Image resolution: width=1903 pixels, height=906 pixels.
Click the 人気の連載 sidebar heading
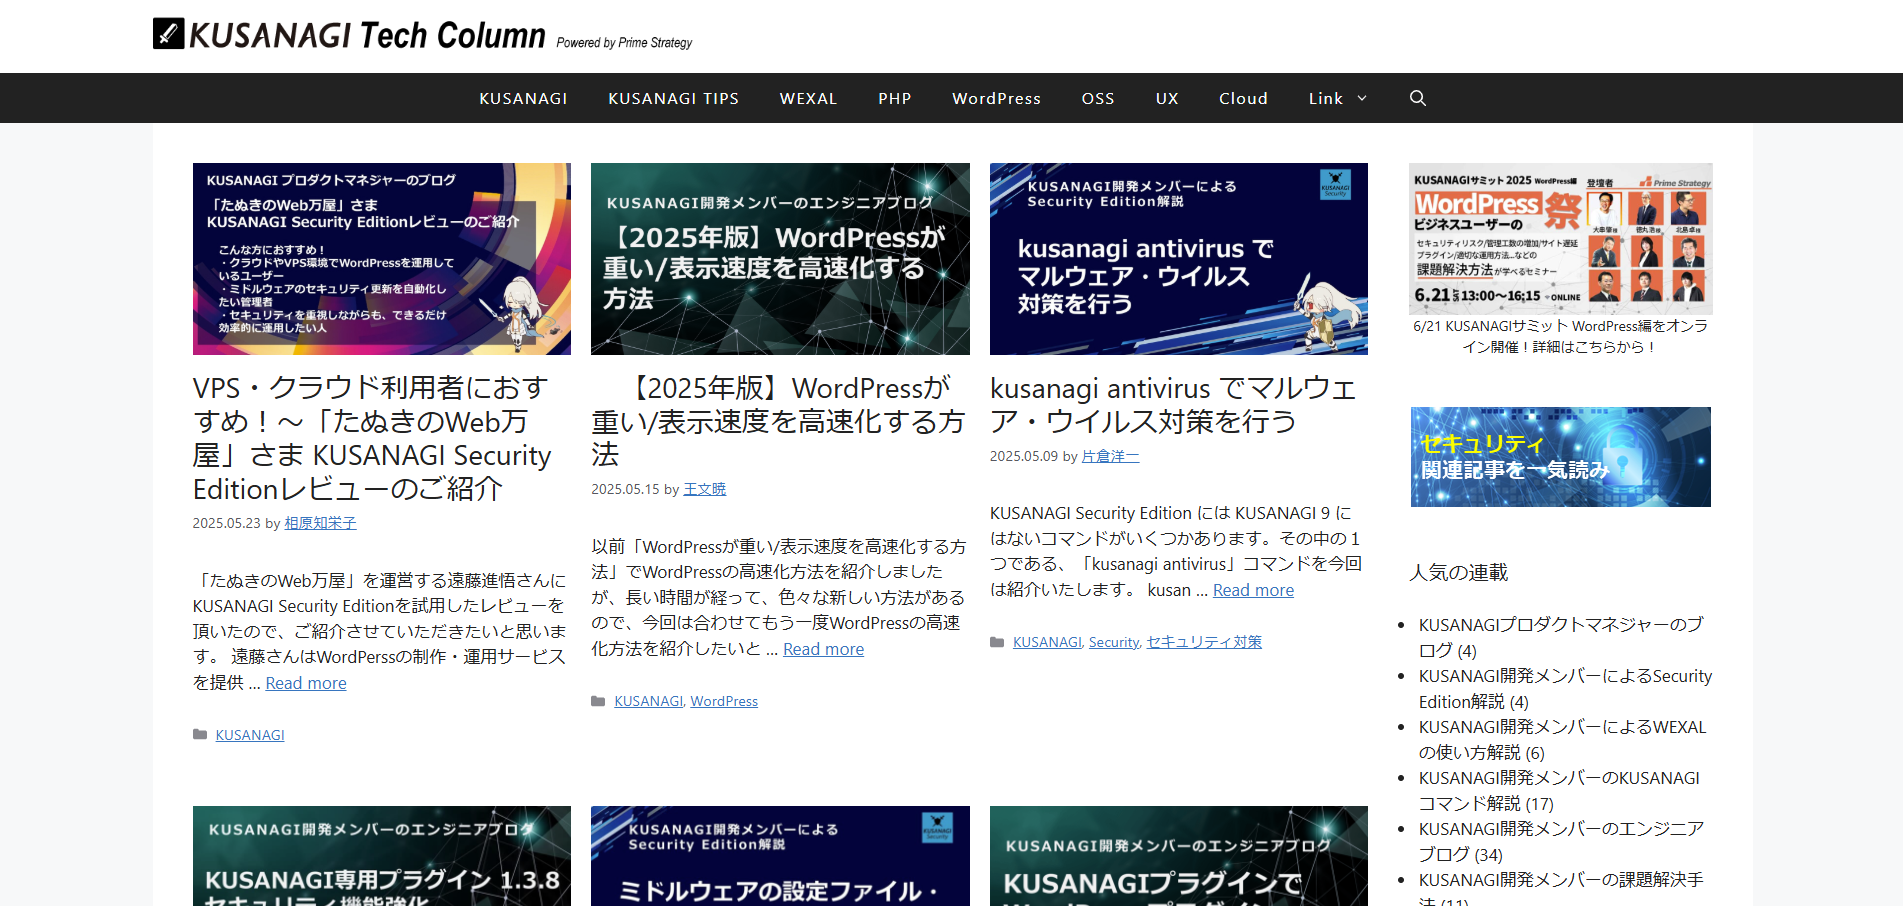[x=1459, y=572]
